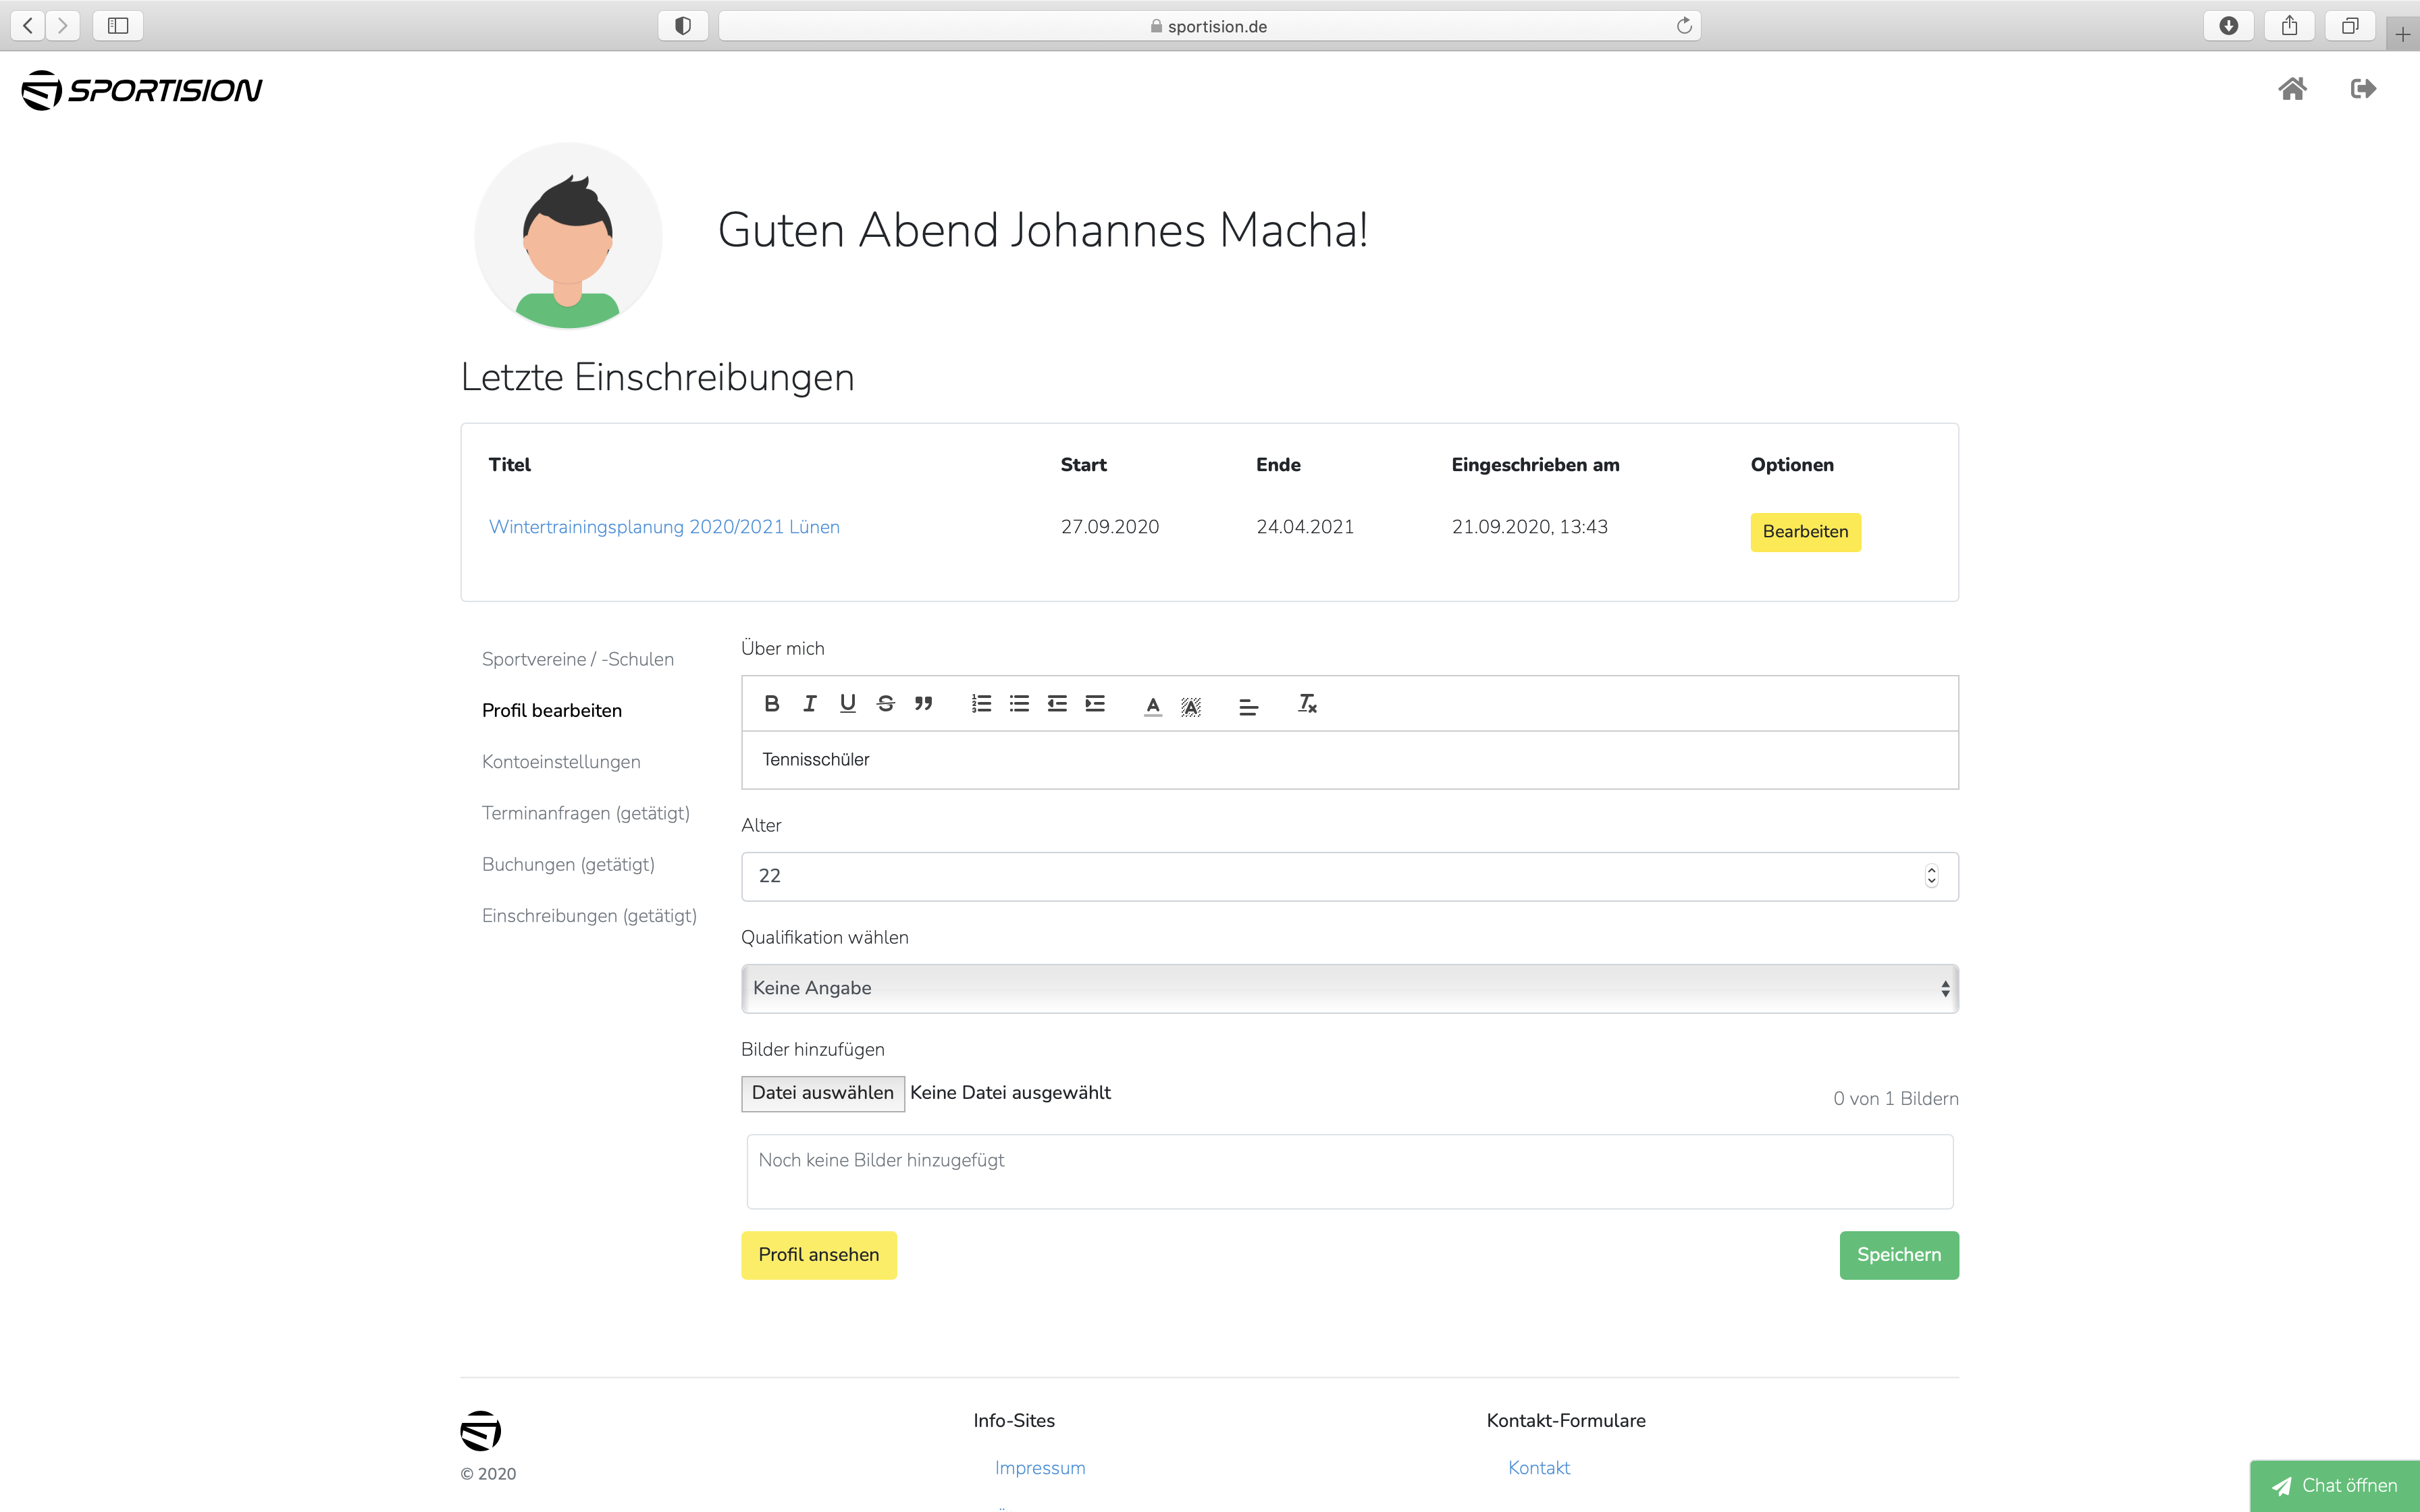Screen dimensions: 2420x1512
Task: Open the share menu
Action: (x=2289, y=26)
